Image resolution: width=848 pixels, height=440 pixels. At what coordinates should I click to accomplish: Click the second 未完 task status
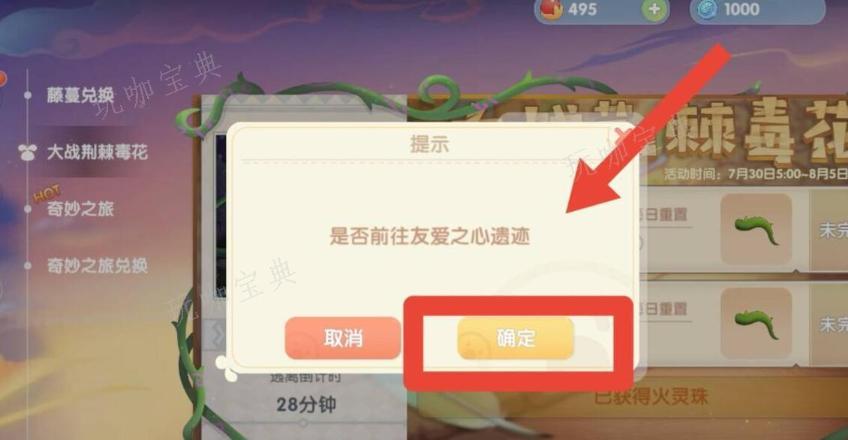click(833, 324)
